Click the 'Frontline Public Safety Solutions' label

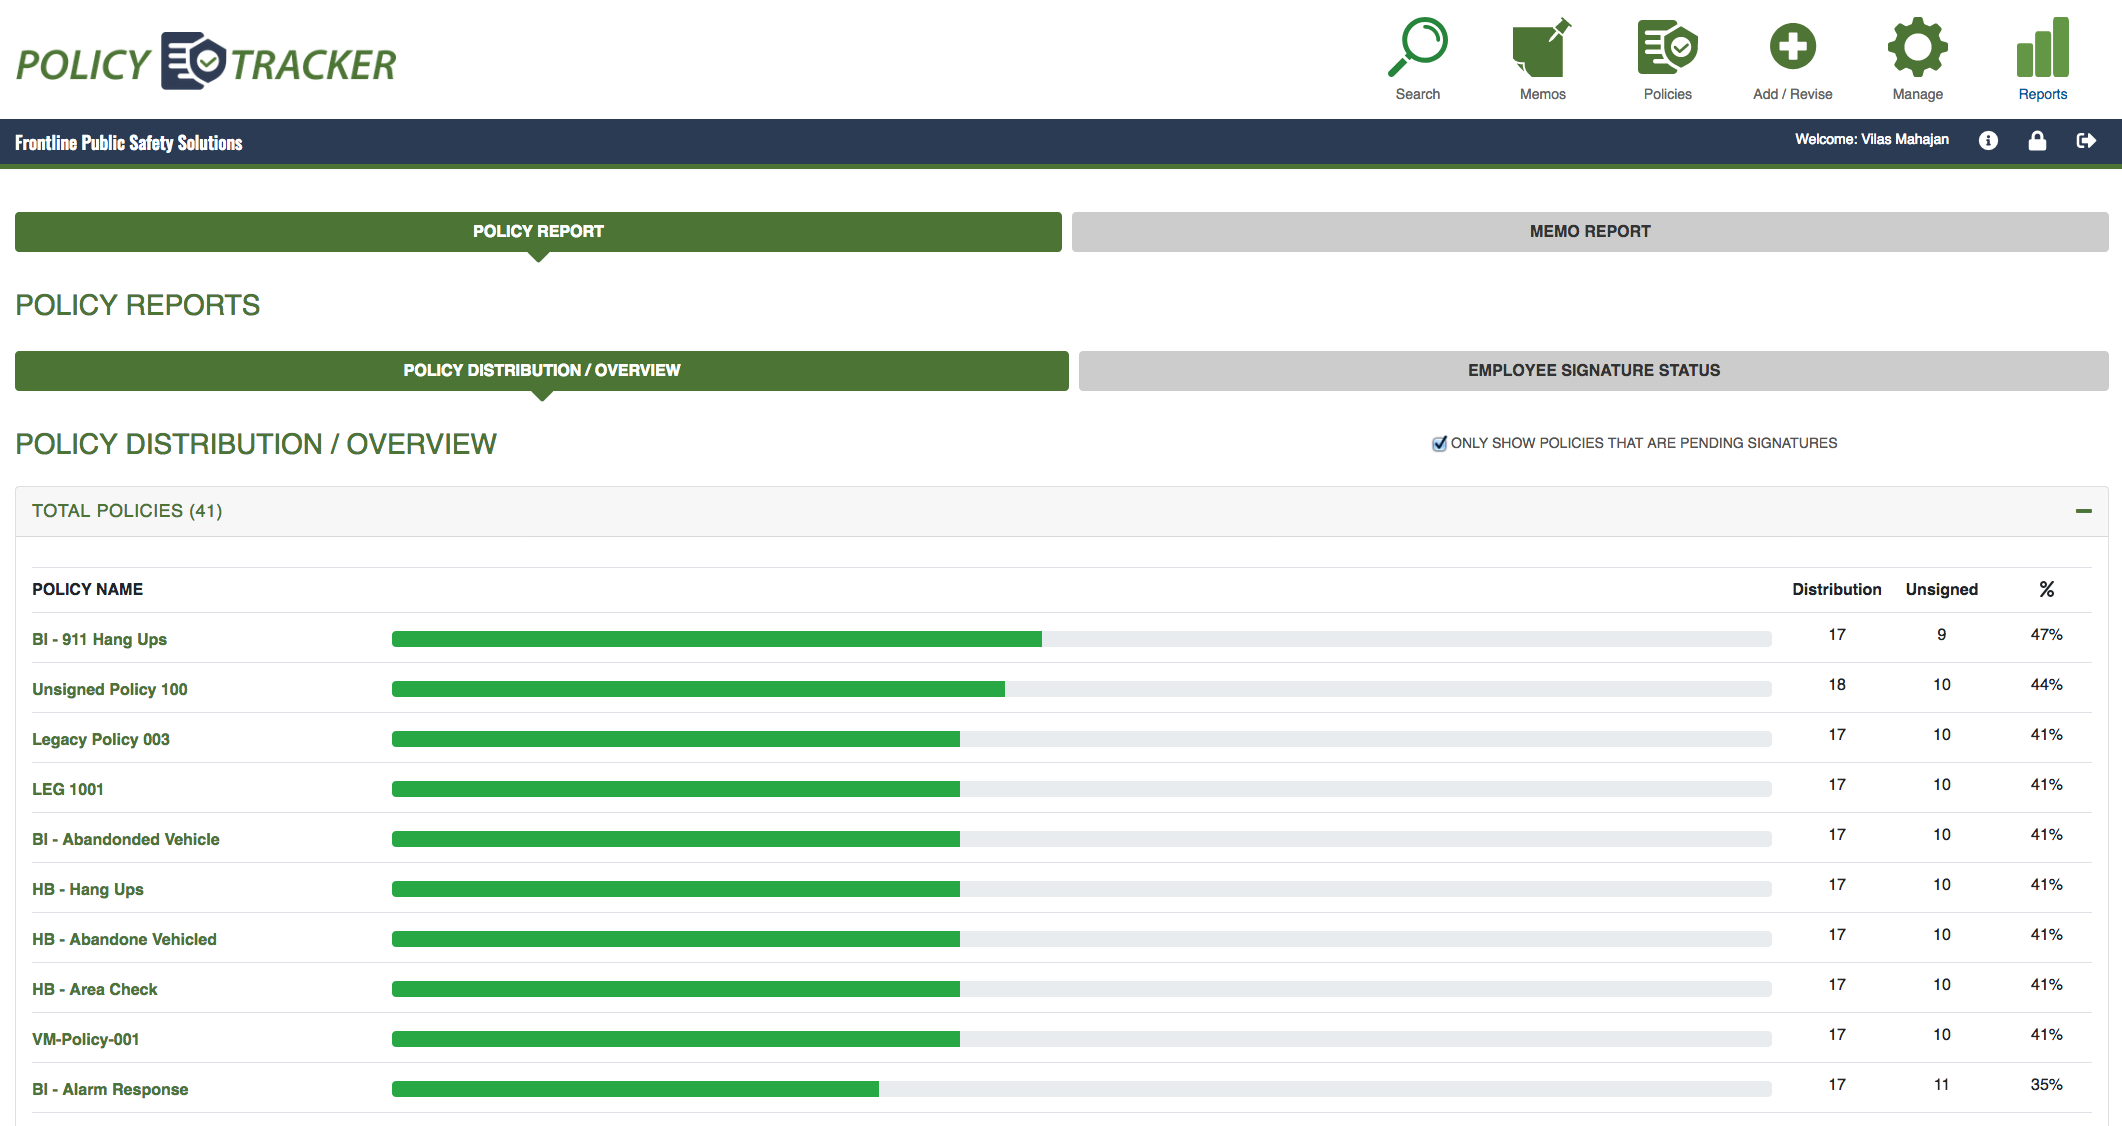tap(127, 142)
